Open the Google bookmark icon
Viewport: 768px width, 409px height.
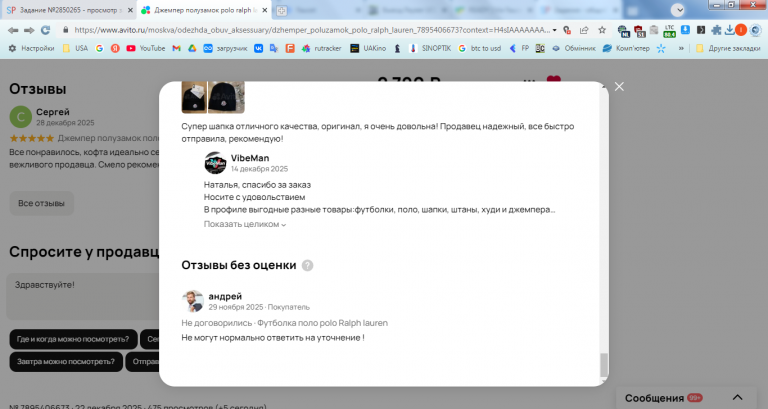coord(99,48)
